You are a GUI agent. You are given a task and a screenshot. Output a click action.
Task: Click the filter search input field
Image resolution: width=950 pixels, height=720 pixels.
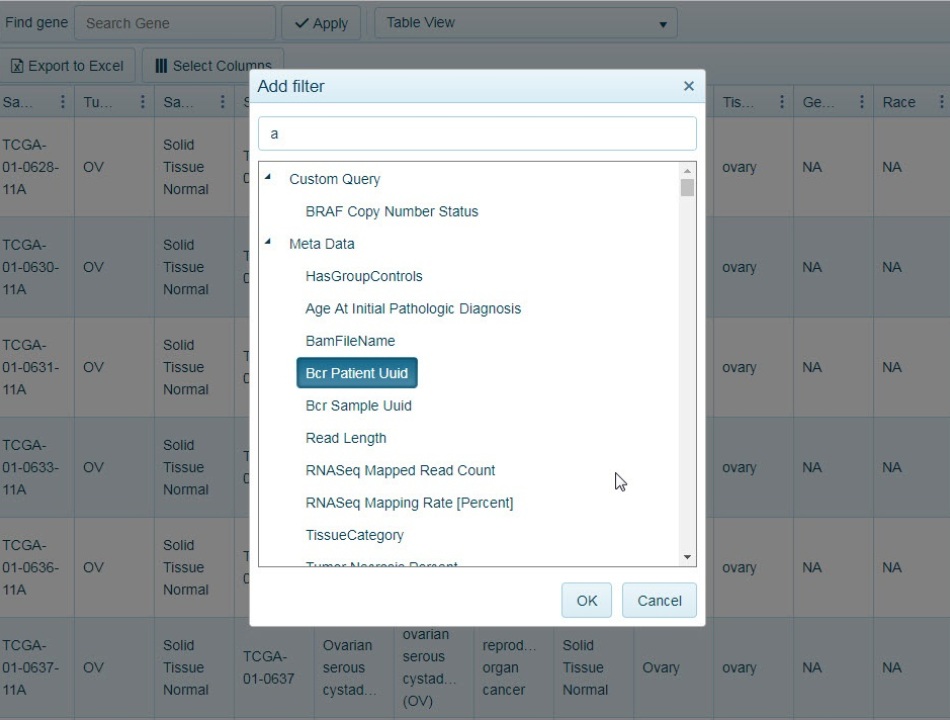tap(476, 133)
